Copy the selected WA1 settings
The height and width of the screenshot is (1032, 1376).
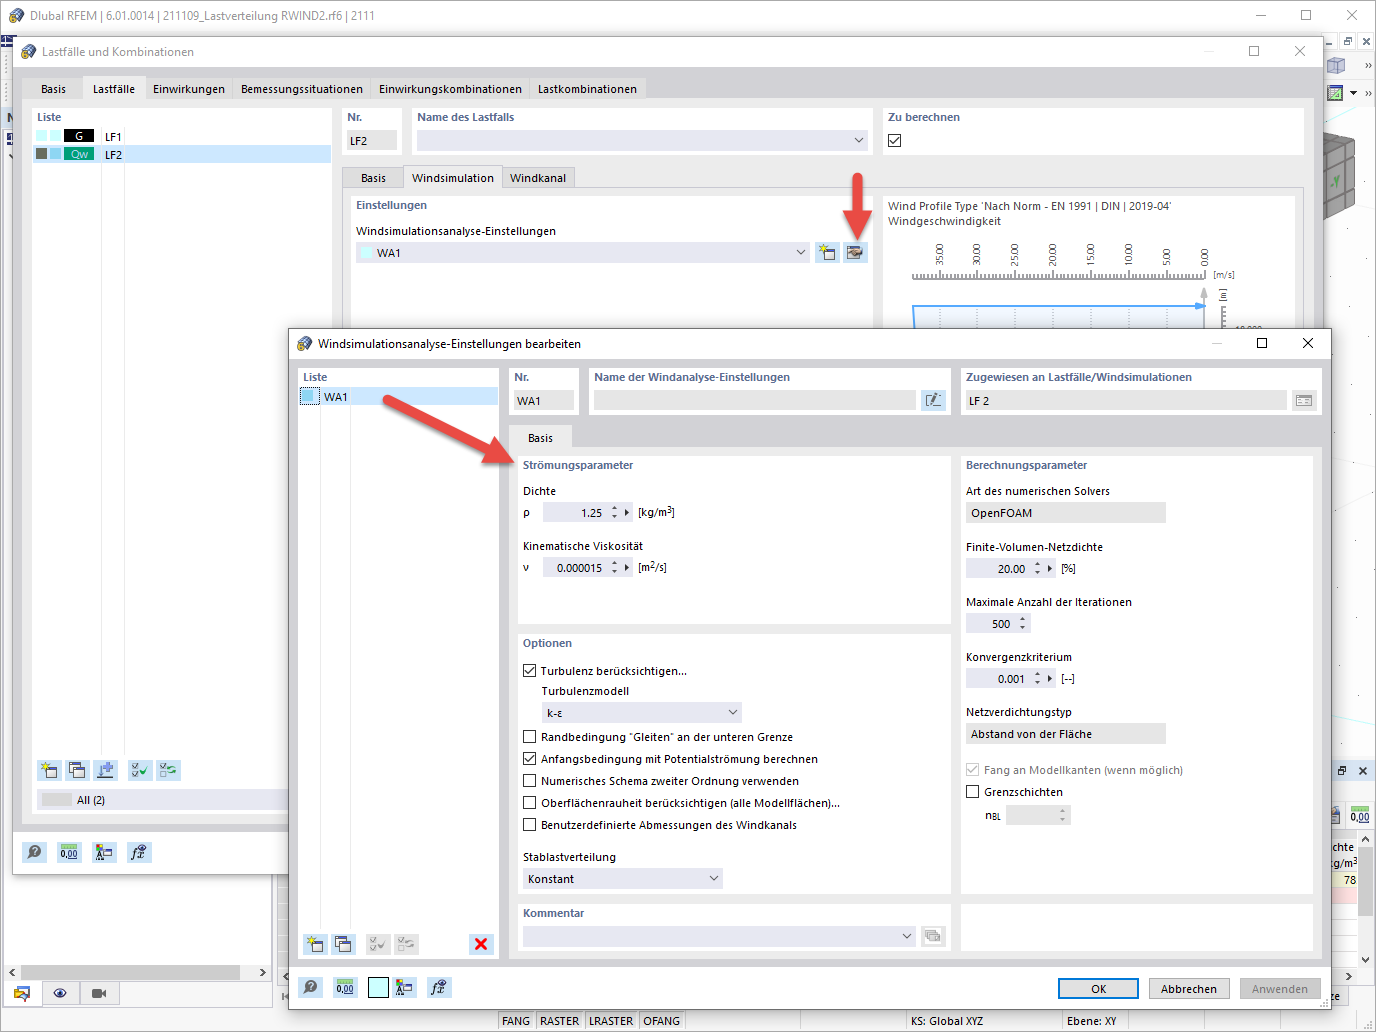pyautogui.click(x=343, y=944)
